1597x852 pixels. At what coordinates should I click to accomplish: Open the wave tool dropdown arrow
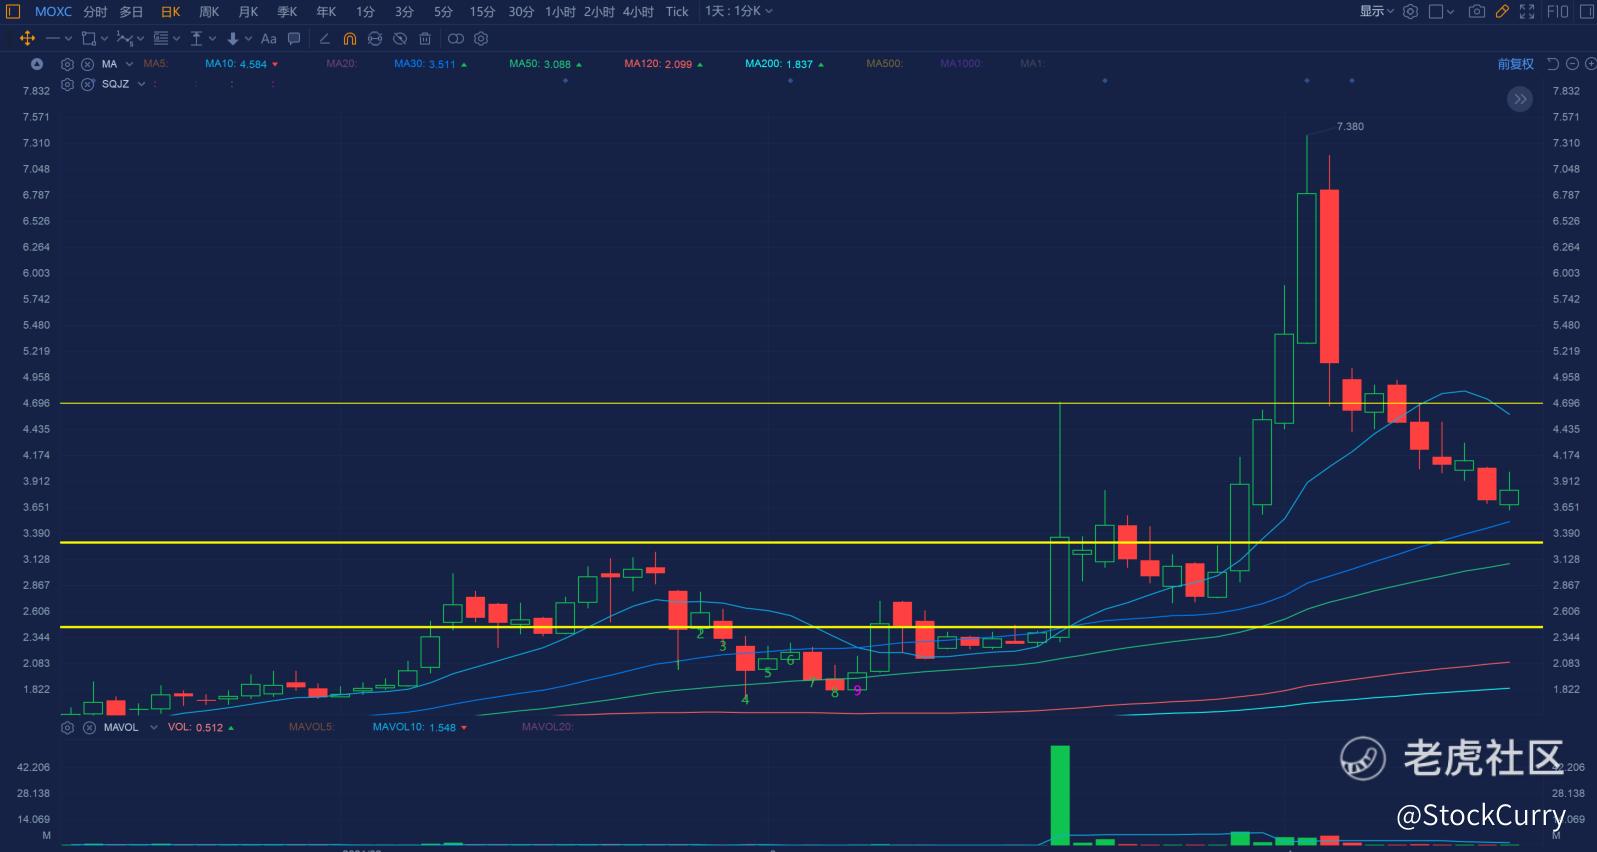click(x=140, y=39)
